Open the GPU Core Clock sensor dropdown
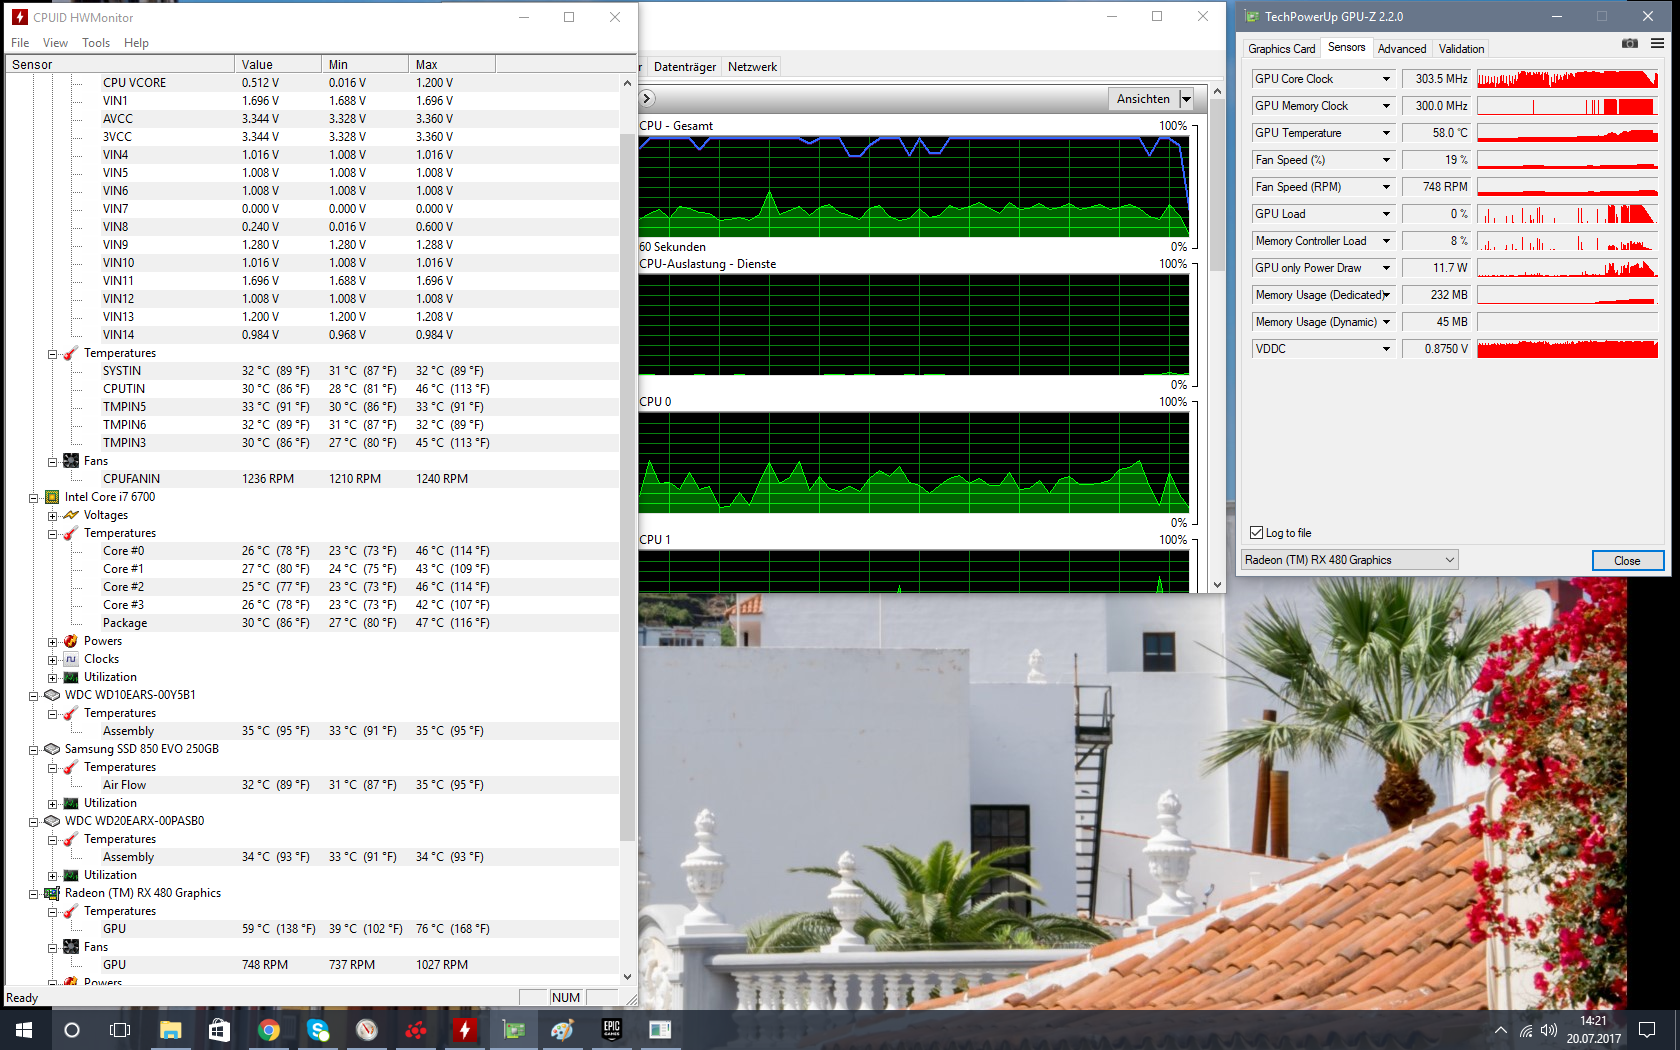The height and width of the screenshot is (1050, 1680). pyautogui.click(x=1386, y=79)
